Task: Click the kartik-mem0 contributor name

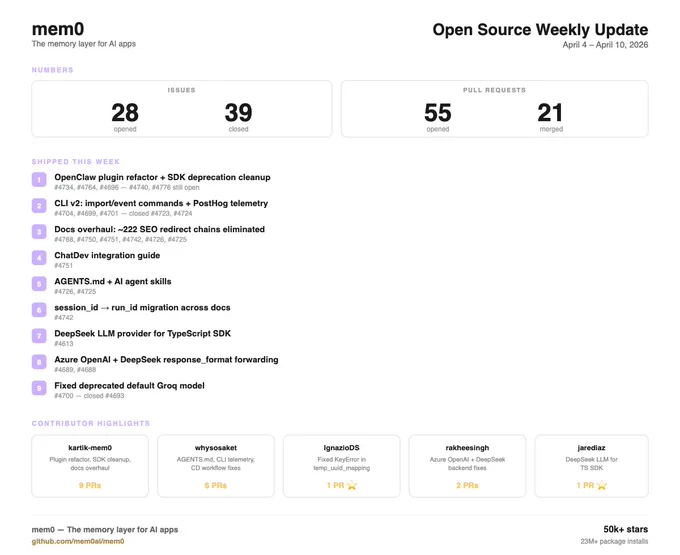Action: [90, 447]
